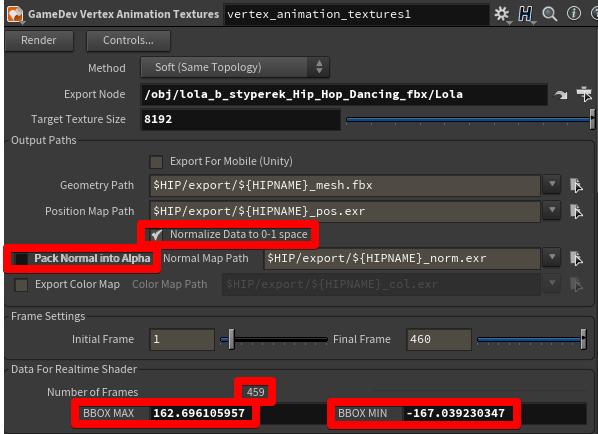Open the gear settings menu icon
598x434 pixels.
[502, 14]
